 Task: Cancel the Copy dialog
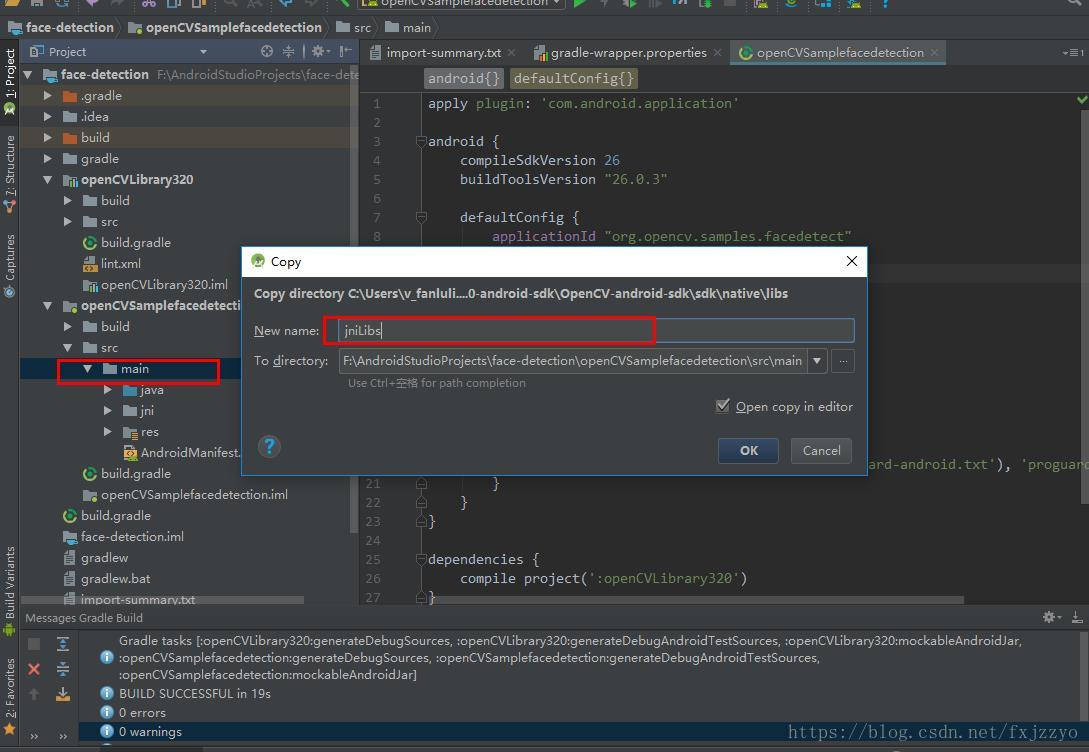click(822, 451)
